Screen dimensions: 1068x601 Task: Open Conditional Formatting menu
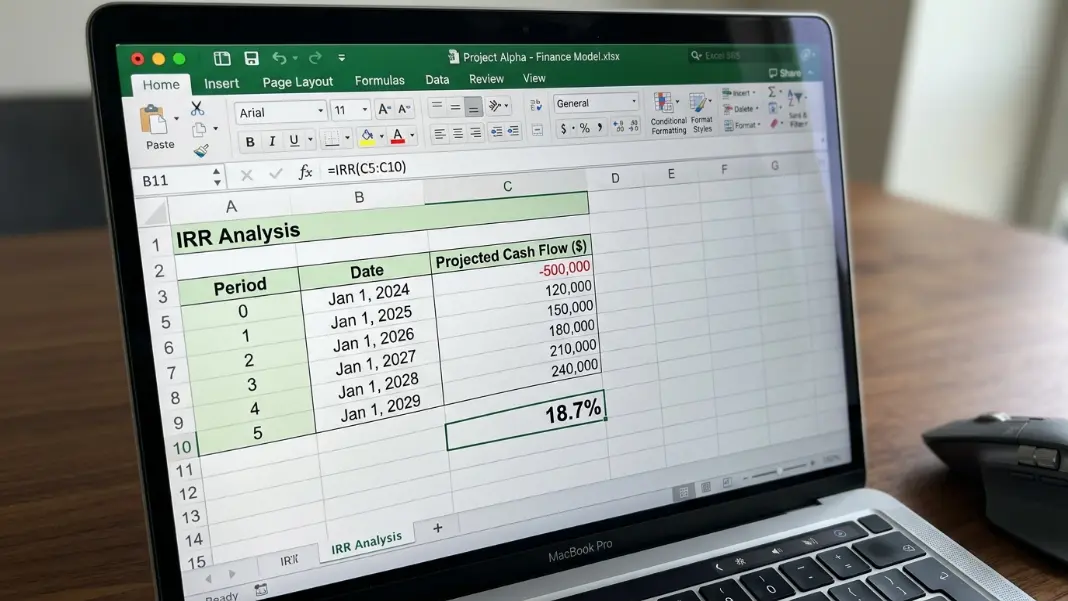coord(668,114)
